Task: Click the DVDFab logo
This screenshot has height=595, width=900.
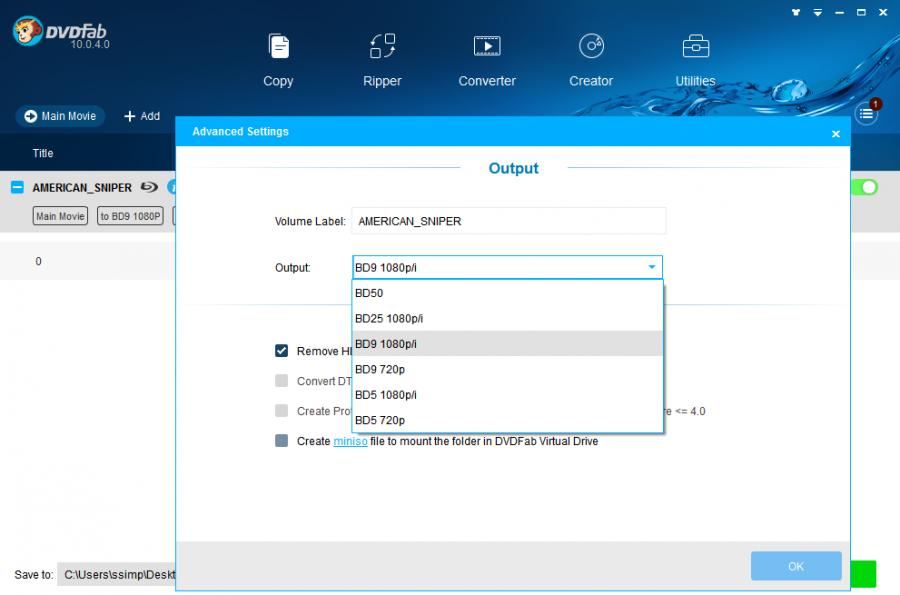Action: coord(61,32)
